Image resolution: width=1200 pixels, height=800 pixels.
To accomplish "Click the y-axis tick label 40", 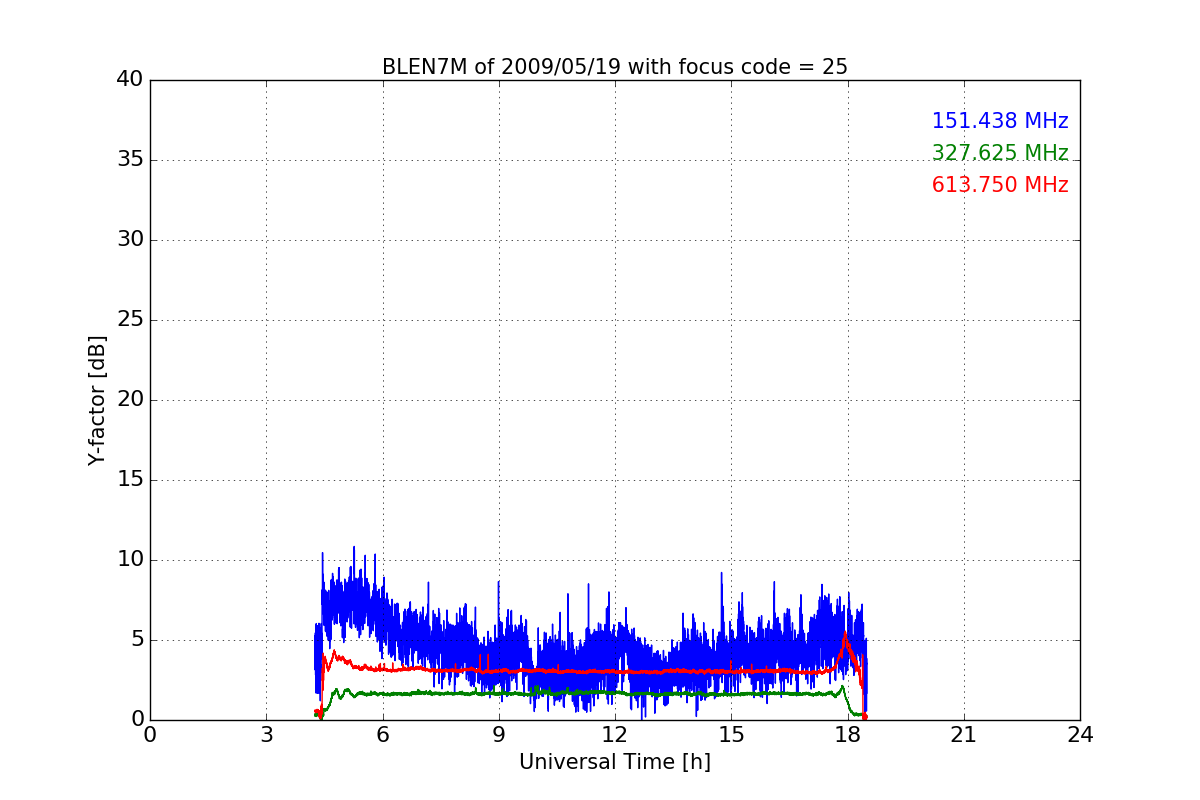I will pyautogui.click(x=130, y=80).
